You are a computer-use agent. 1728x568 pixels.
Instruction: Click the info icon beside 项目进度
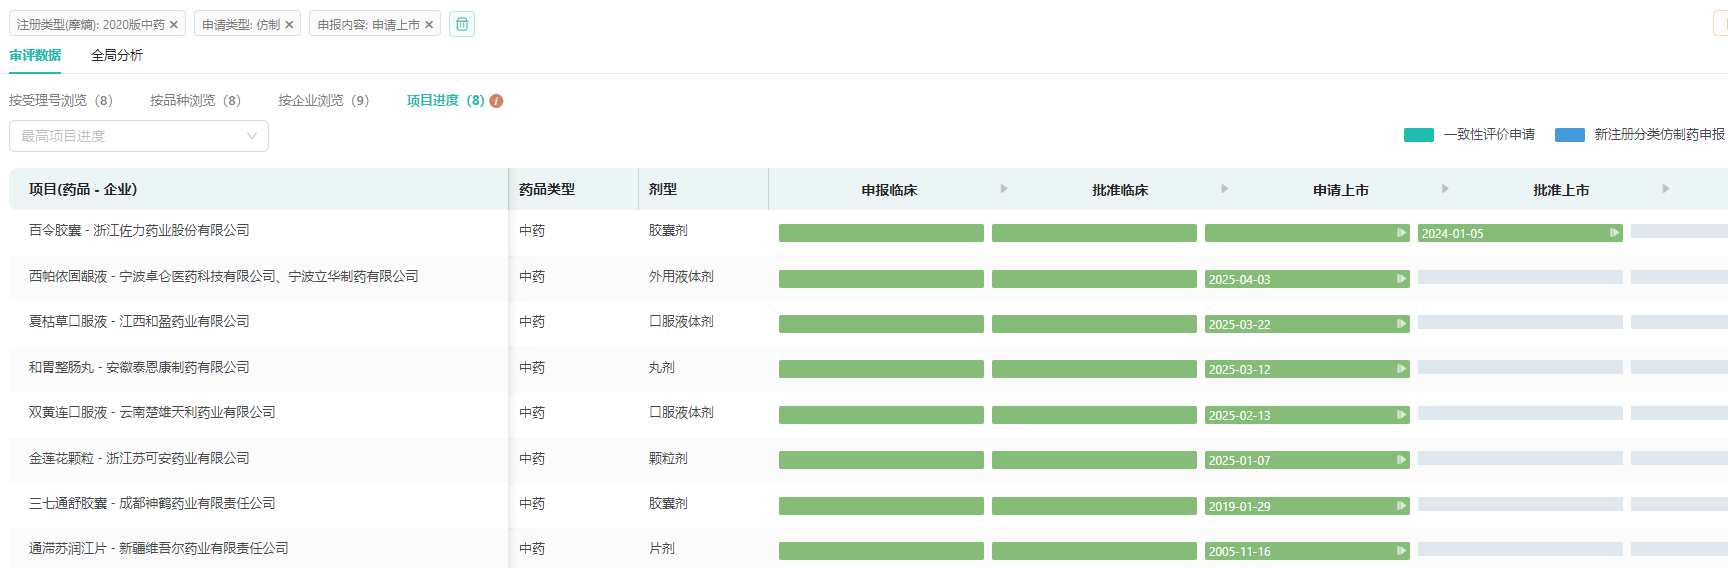497,101
